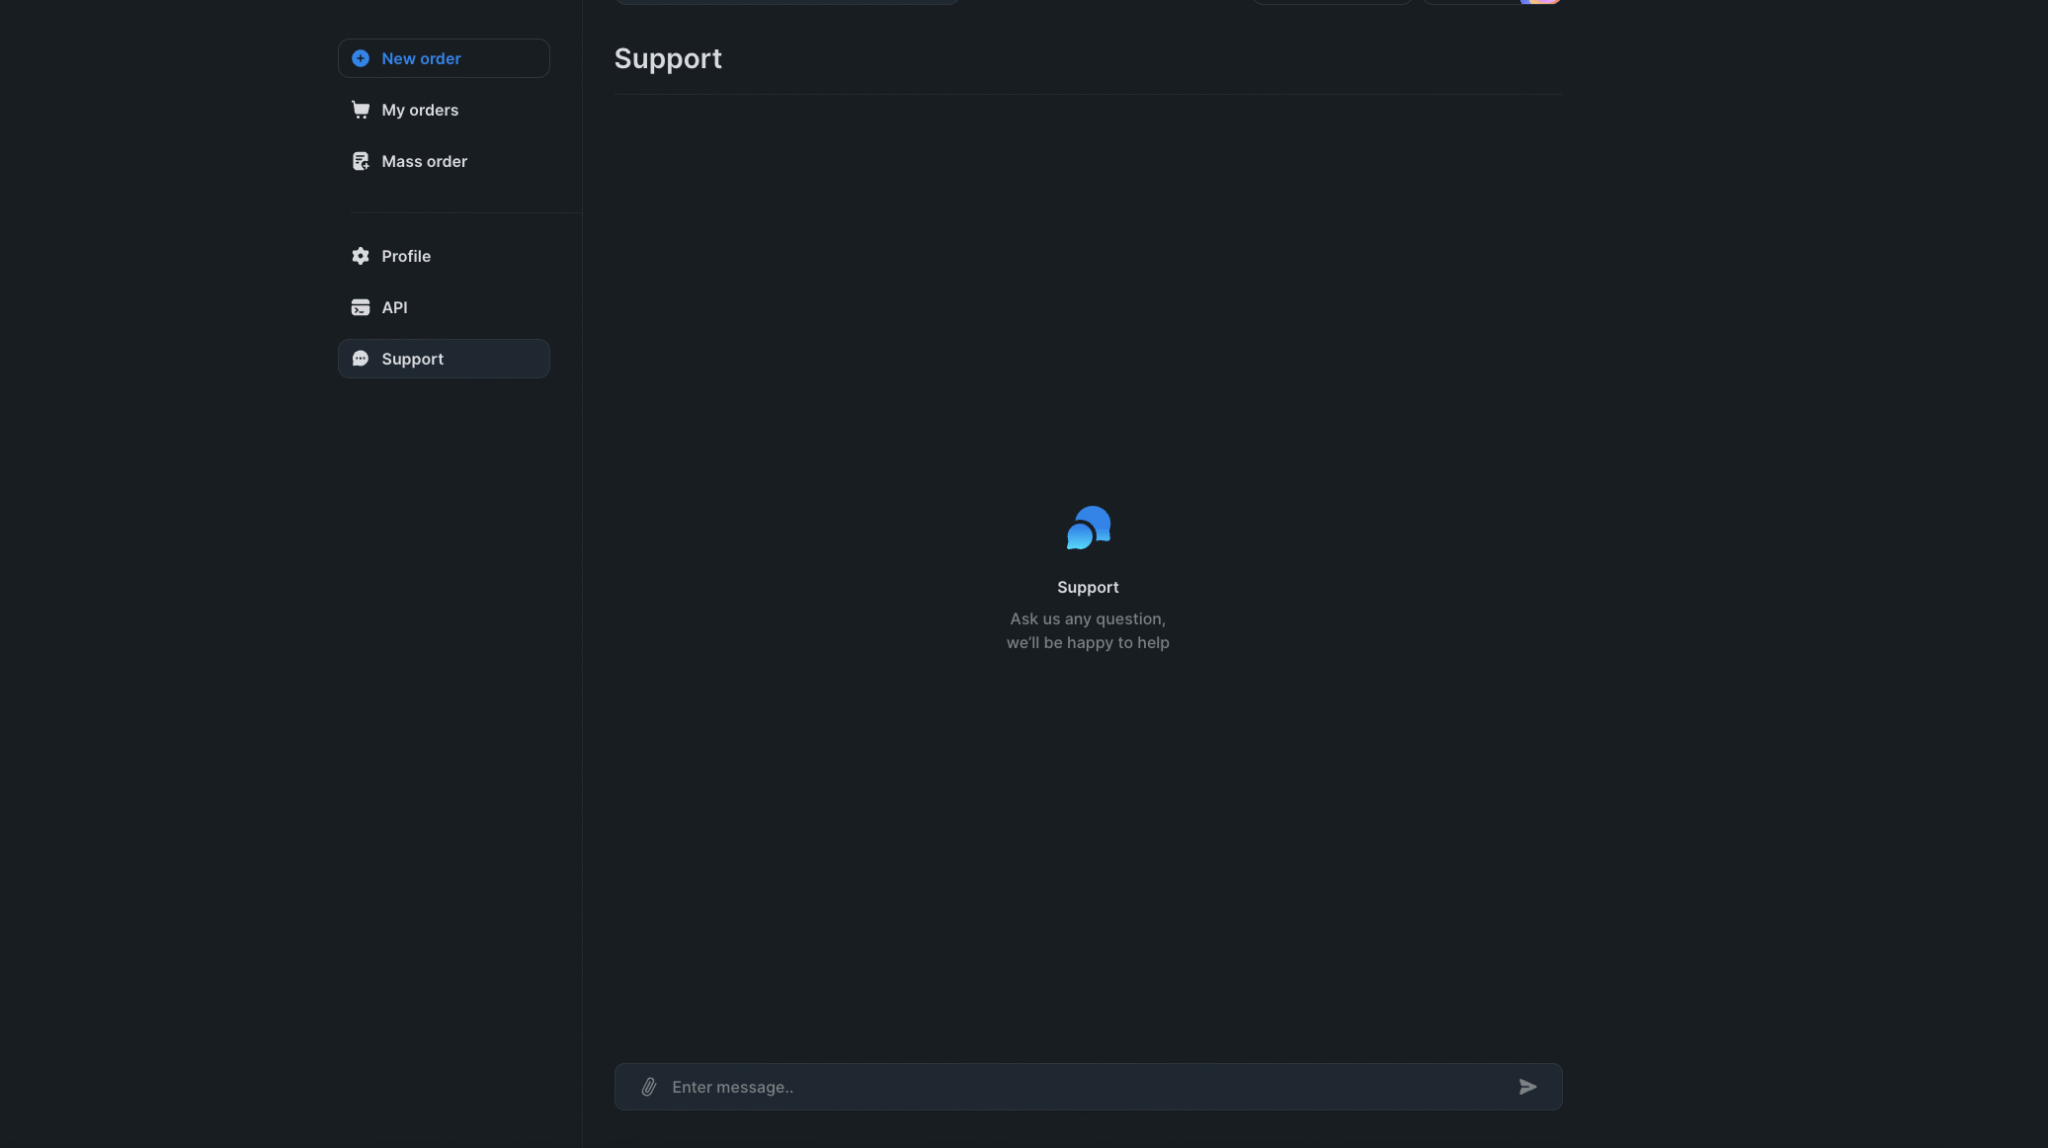Click the paperclip attach file icon
This screenshot has width=2048, height=1148.
[x=648, y=1087]
